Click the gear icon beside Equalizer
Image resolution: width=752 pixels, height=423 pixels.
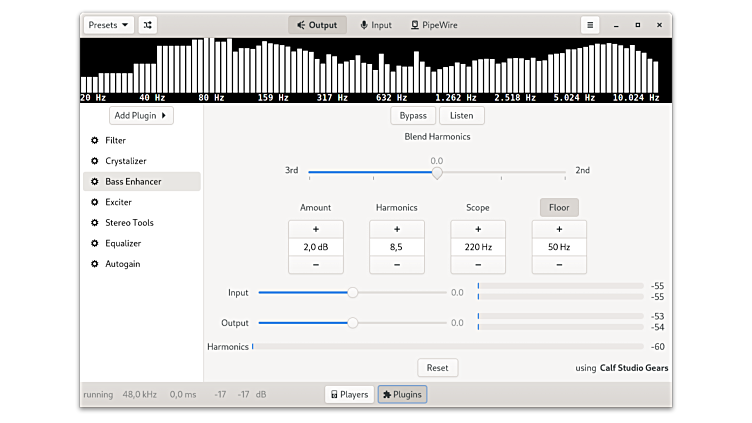point(95,243)
